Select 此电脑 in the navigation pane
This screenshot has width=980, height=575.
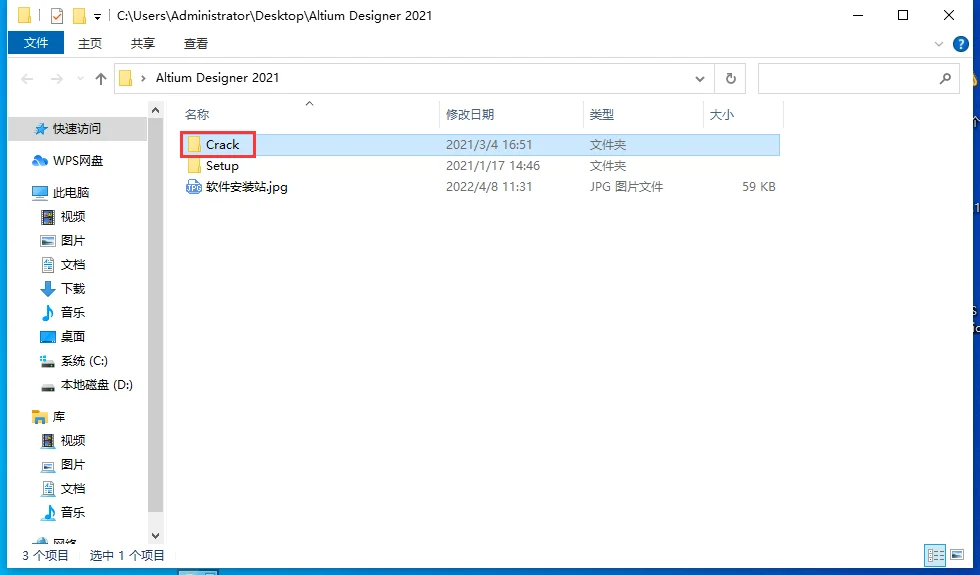(x=71, y=192)
